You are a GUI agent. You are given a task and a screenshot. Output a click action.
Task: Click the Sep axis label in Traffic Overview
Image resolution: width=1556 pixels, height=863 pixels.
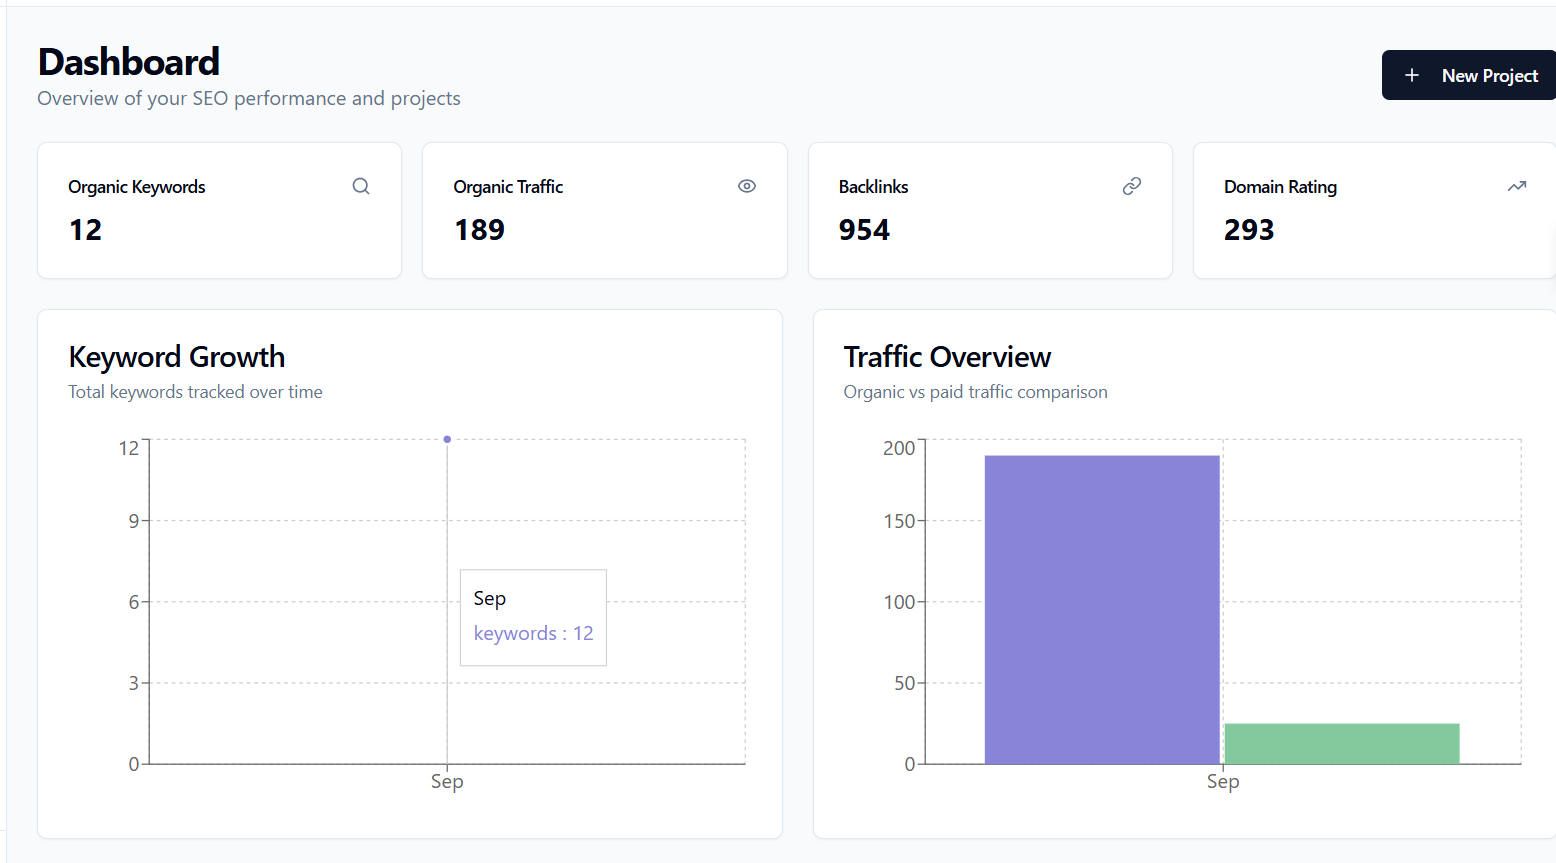pos(1222,781)
